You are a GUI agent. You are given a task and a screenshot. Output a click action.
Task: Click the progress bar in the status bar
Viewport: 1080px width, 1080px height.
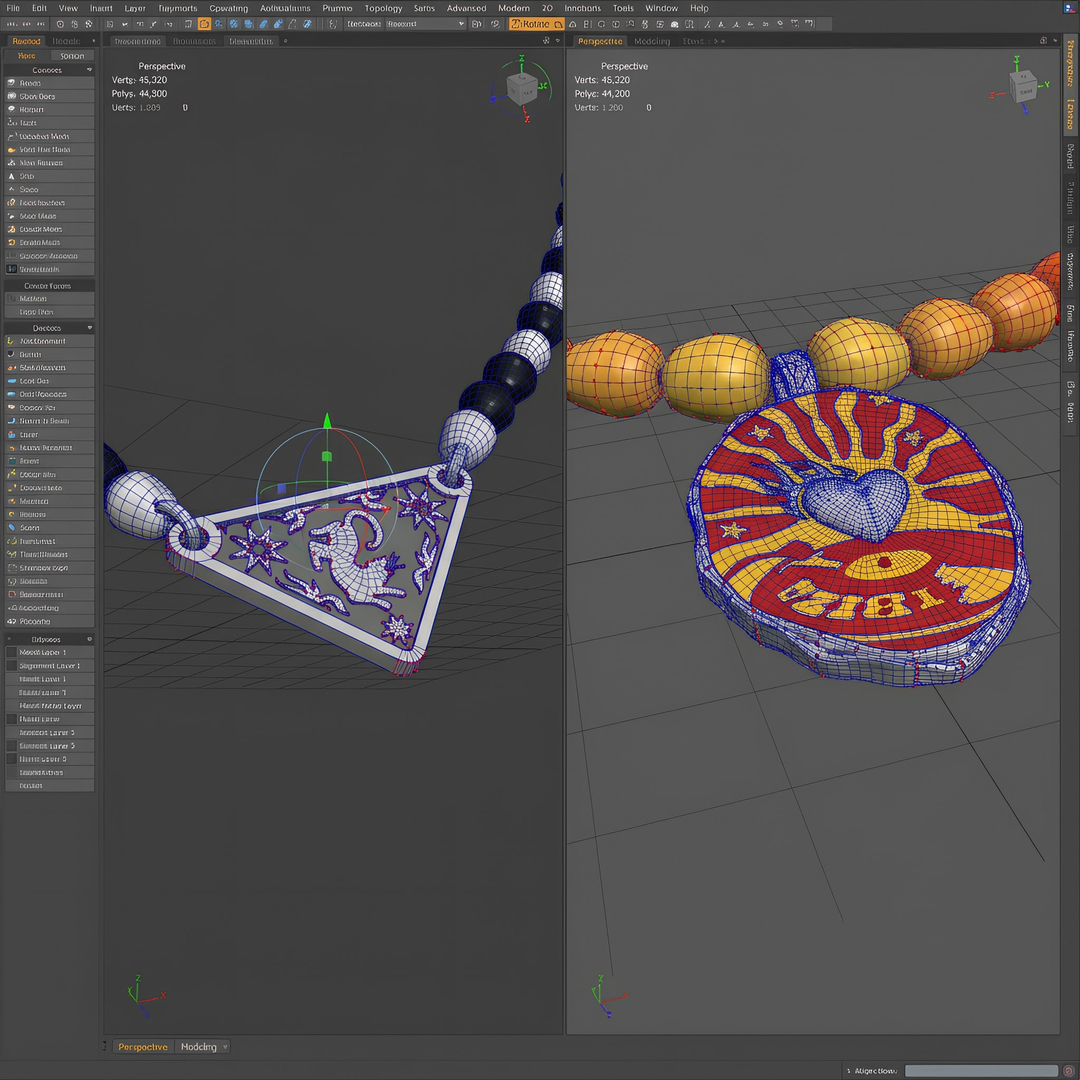tap(980, 1071)
